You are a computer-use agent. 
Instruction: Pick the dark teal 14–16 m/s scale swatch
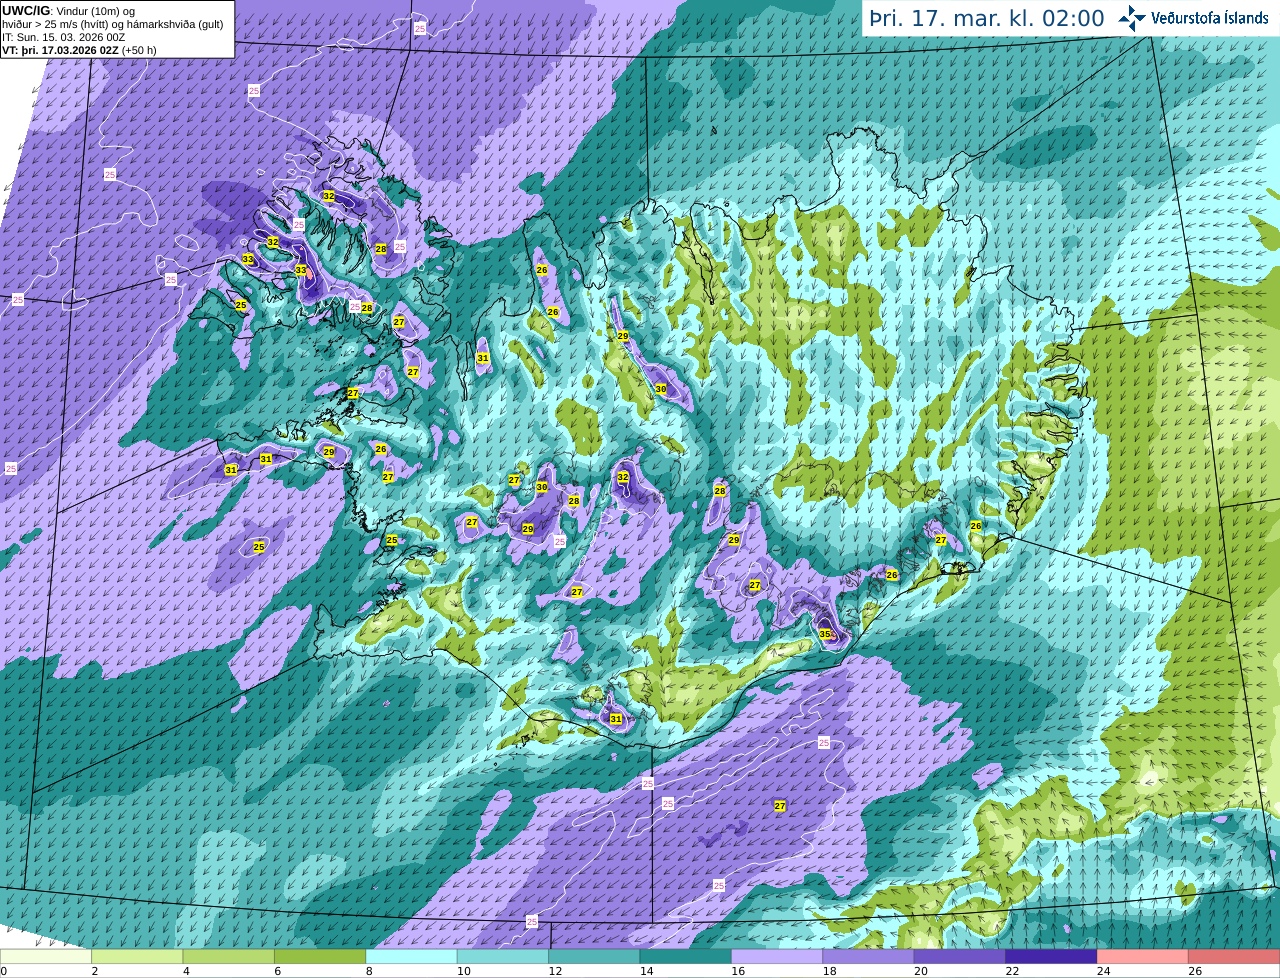[686, 956]
